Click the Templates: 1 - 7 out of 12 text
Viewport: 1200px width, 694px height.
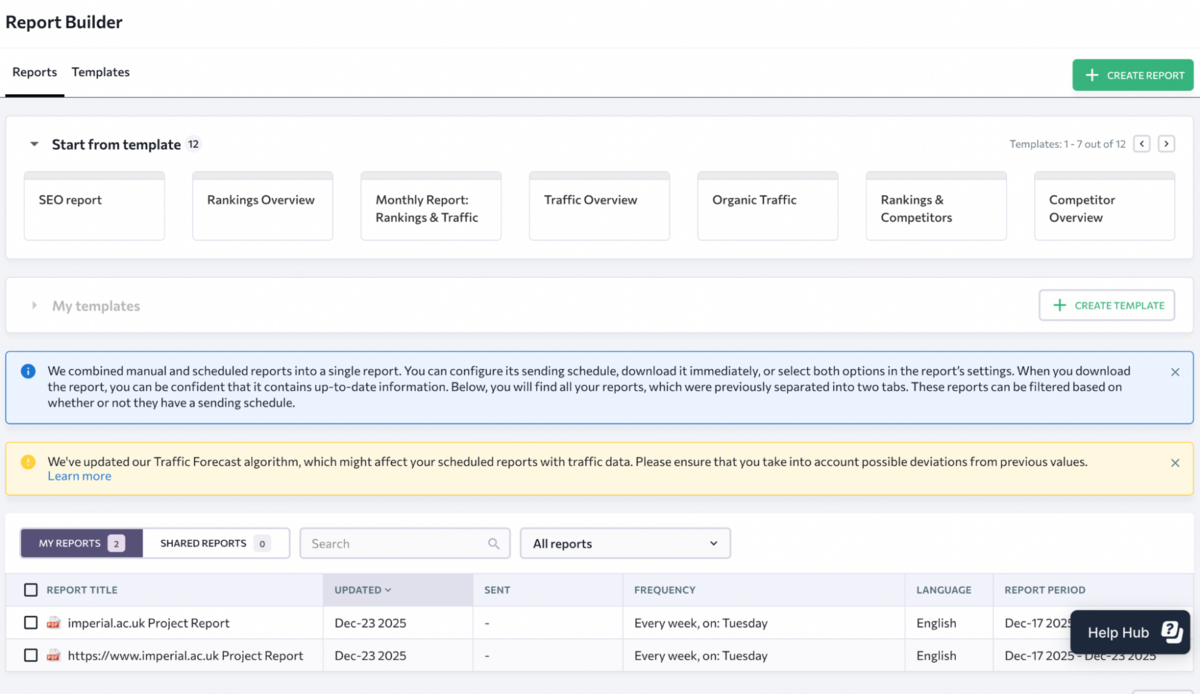pos(1068,144)
